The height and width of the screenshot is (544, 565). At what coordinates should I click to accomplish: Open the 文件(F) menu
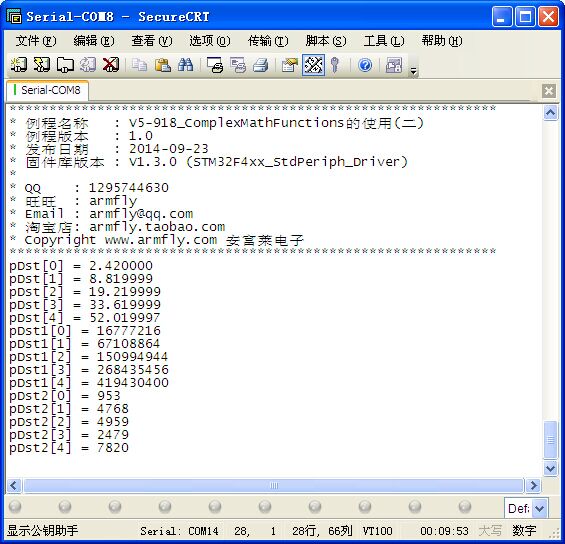click(x=36, y=41)
